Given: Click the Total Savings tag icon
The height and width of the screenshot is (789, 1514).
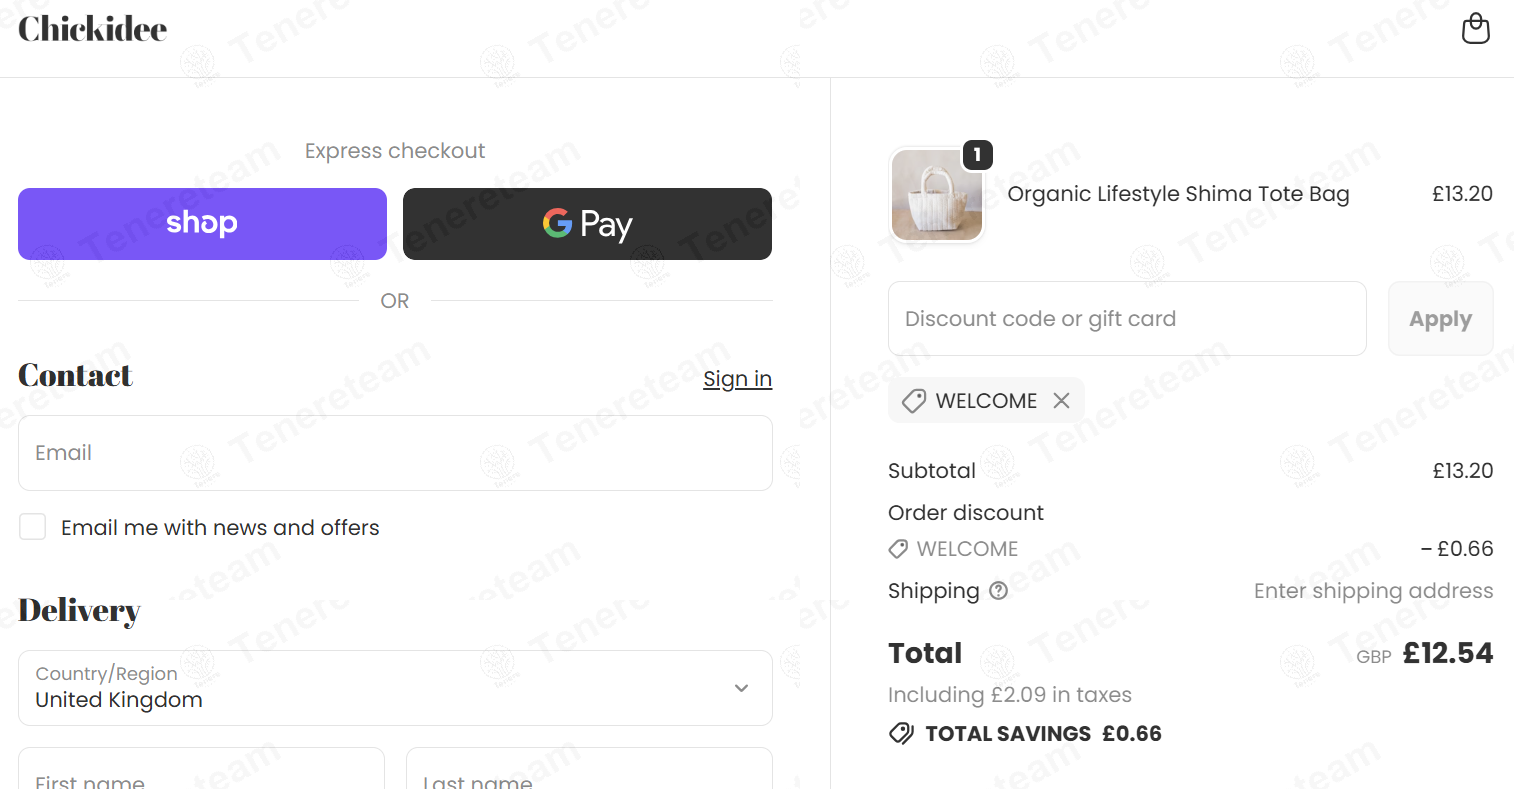Looking at the screenshot, I should coord(901,734).
